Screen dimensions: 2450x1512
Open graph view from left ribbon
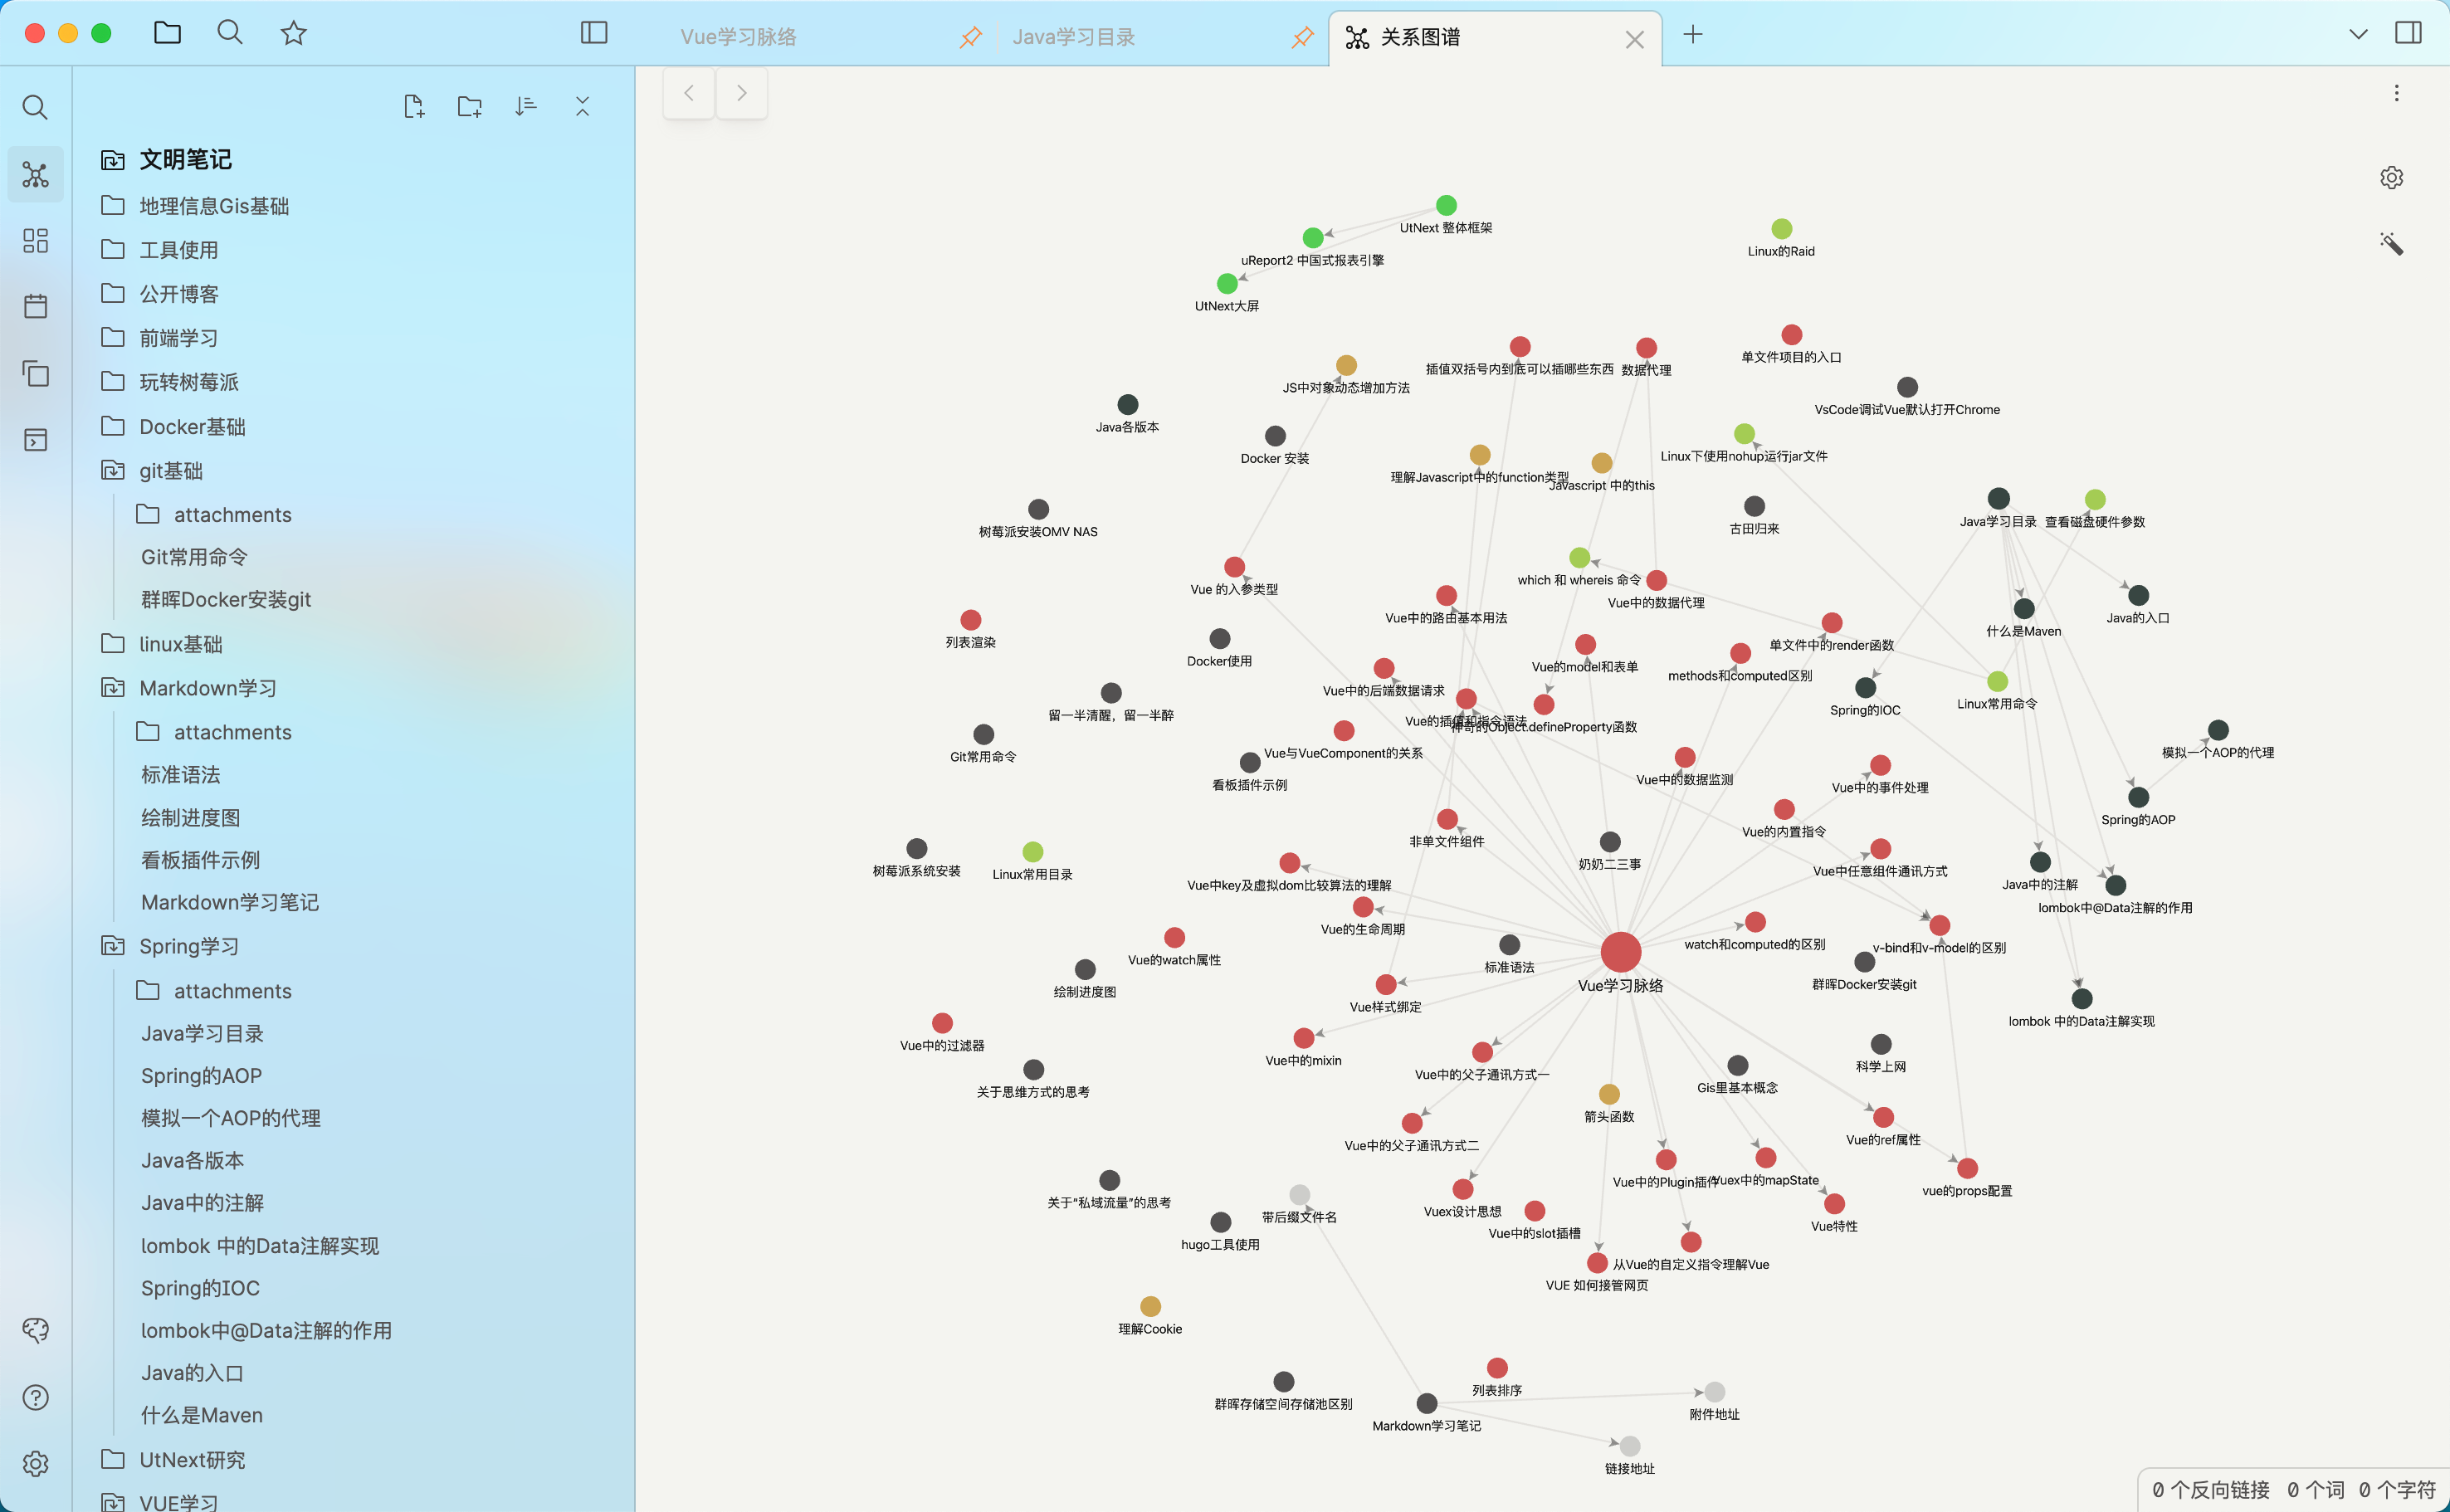coord(35,175)
